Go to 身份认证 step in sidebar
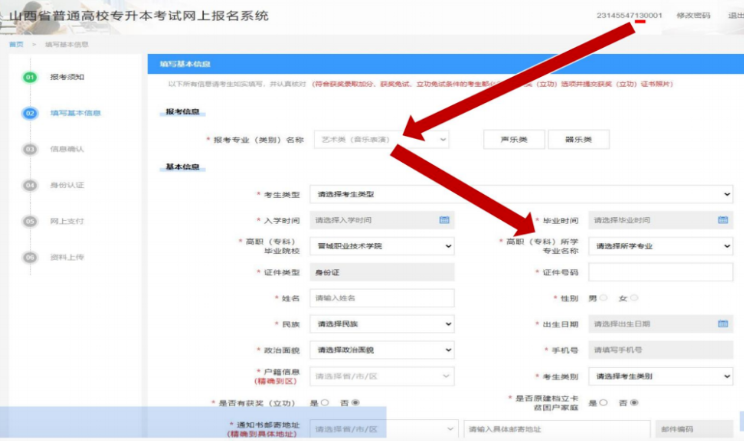Image resolution: width=744 pixels, height=441 pixels. (67, 185)
